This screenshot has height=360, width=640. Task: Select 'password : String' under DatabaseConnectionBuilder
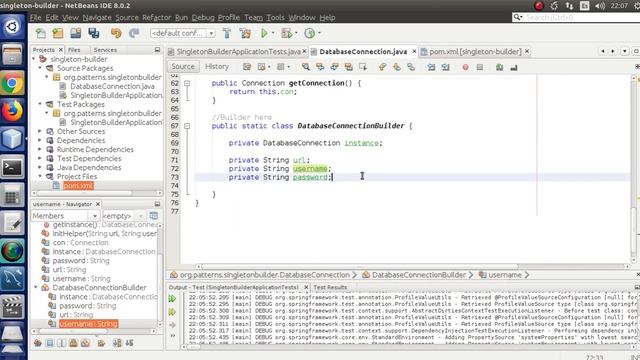(88, 306)
